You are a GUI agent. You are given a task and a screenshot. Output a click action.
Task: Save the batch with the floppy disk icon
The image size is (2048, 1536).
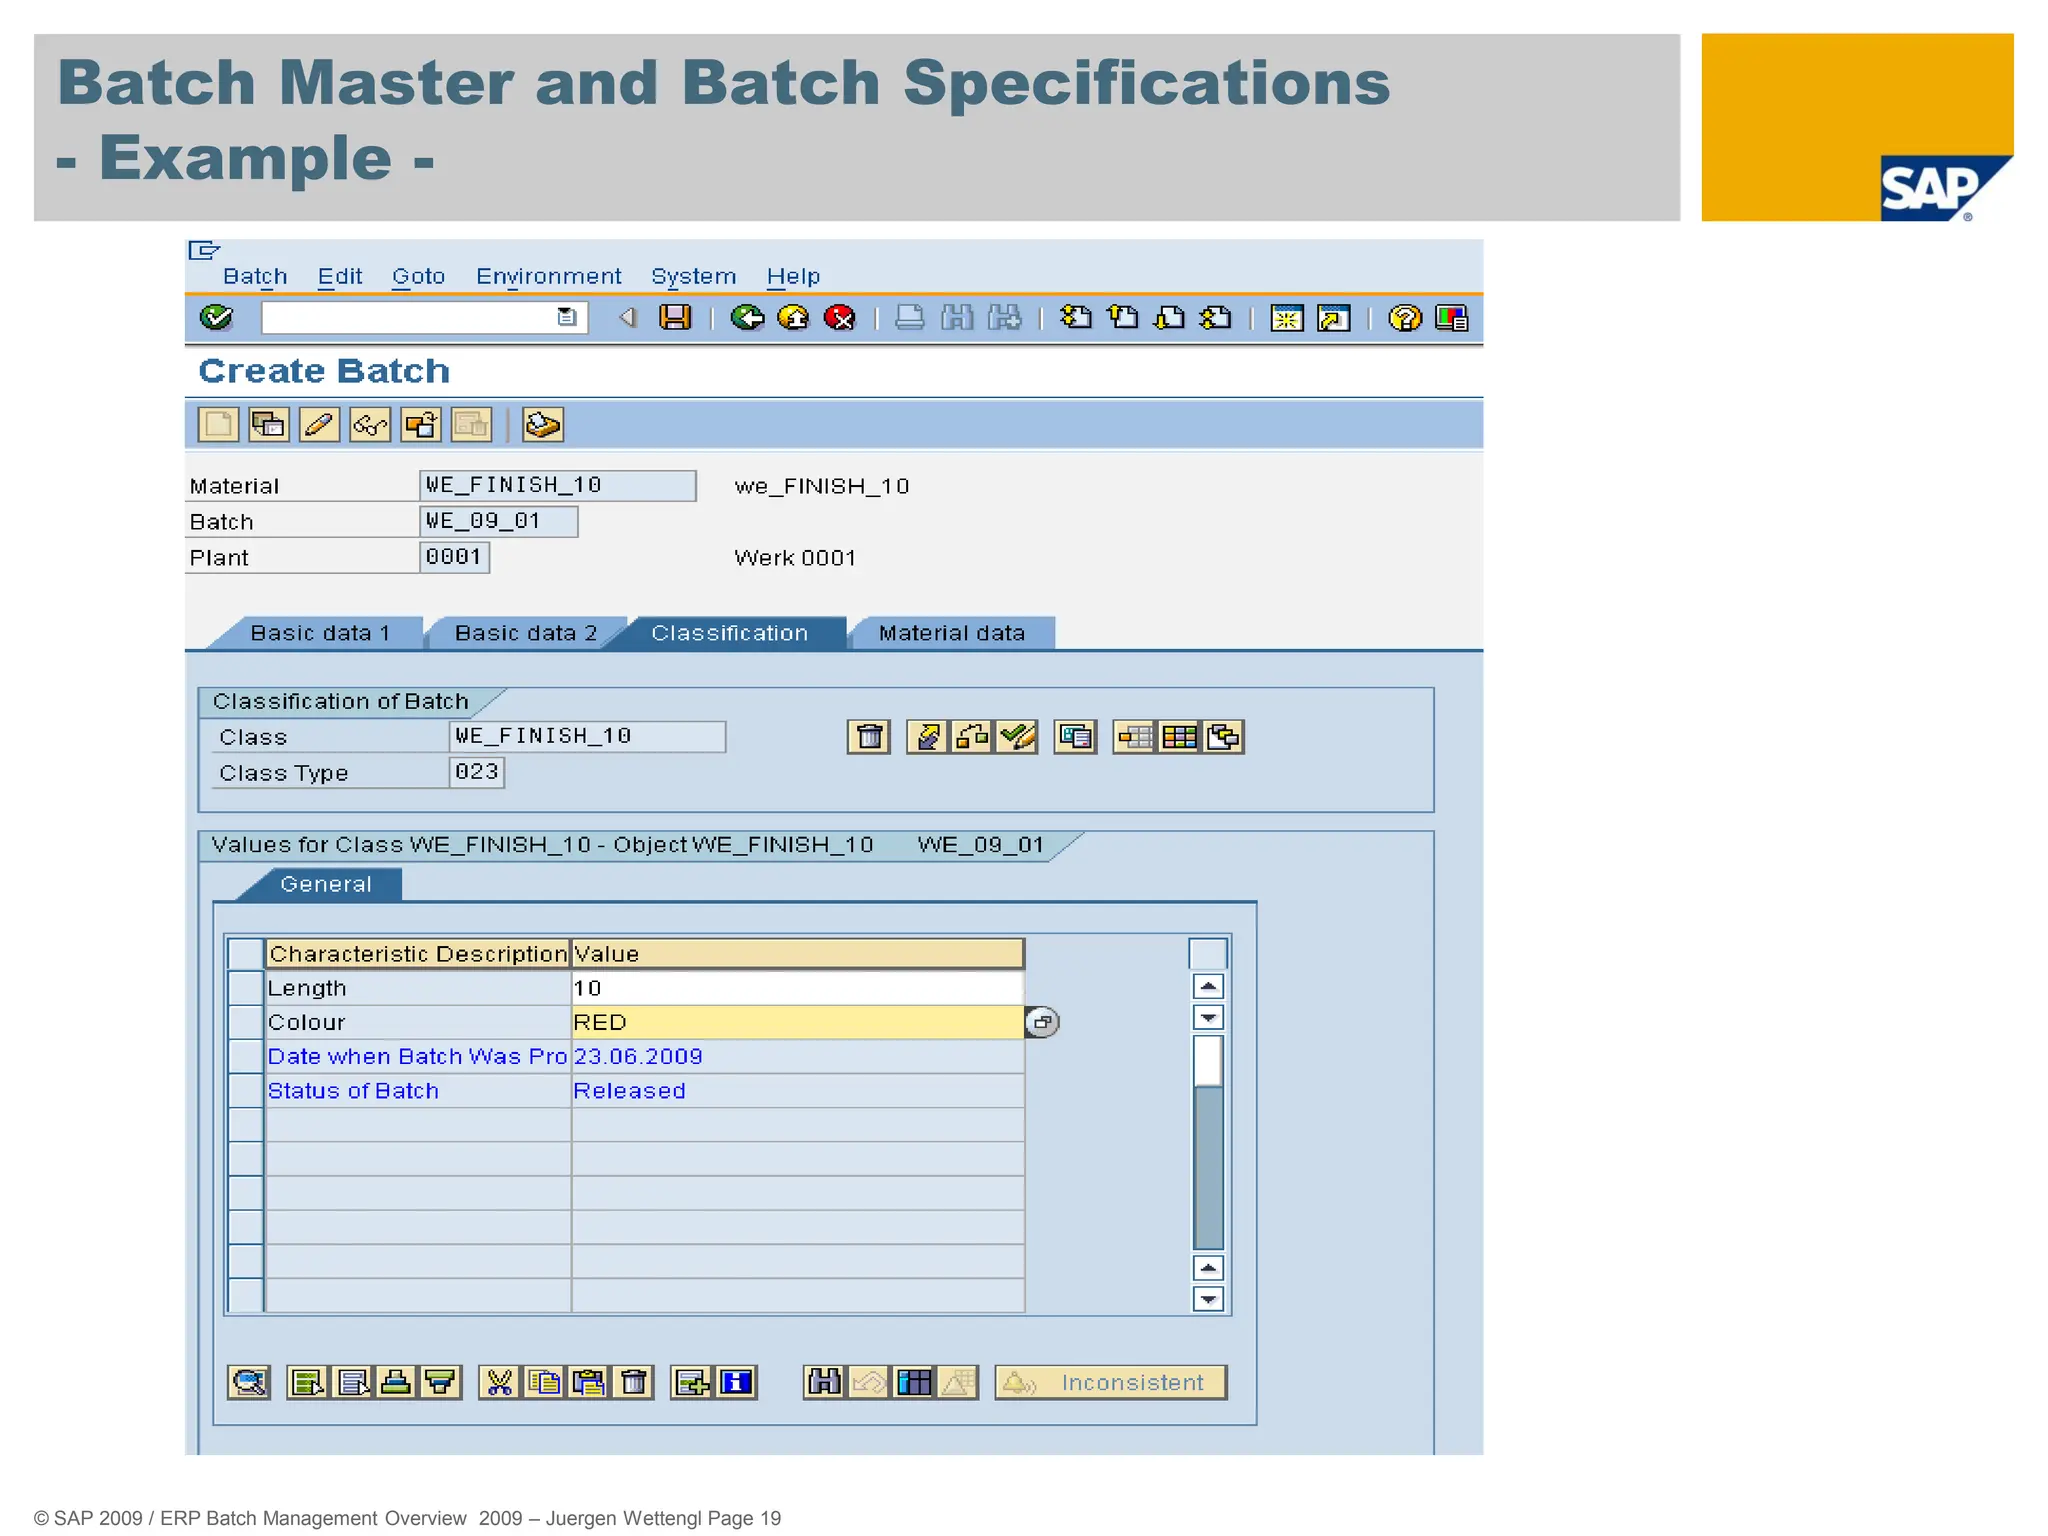tap(675, 318)
